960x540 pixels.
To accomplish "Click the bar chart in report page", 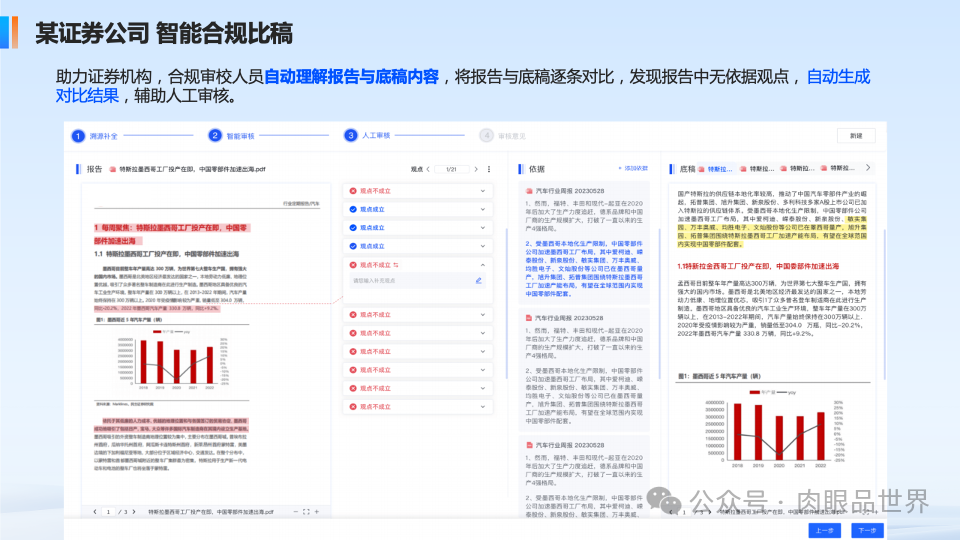I will click(173, 359).
